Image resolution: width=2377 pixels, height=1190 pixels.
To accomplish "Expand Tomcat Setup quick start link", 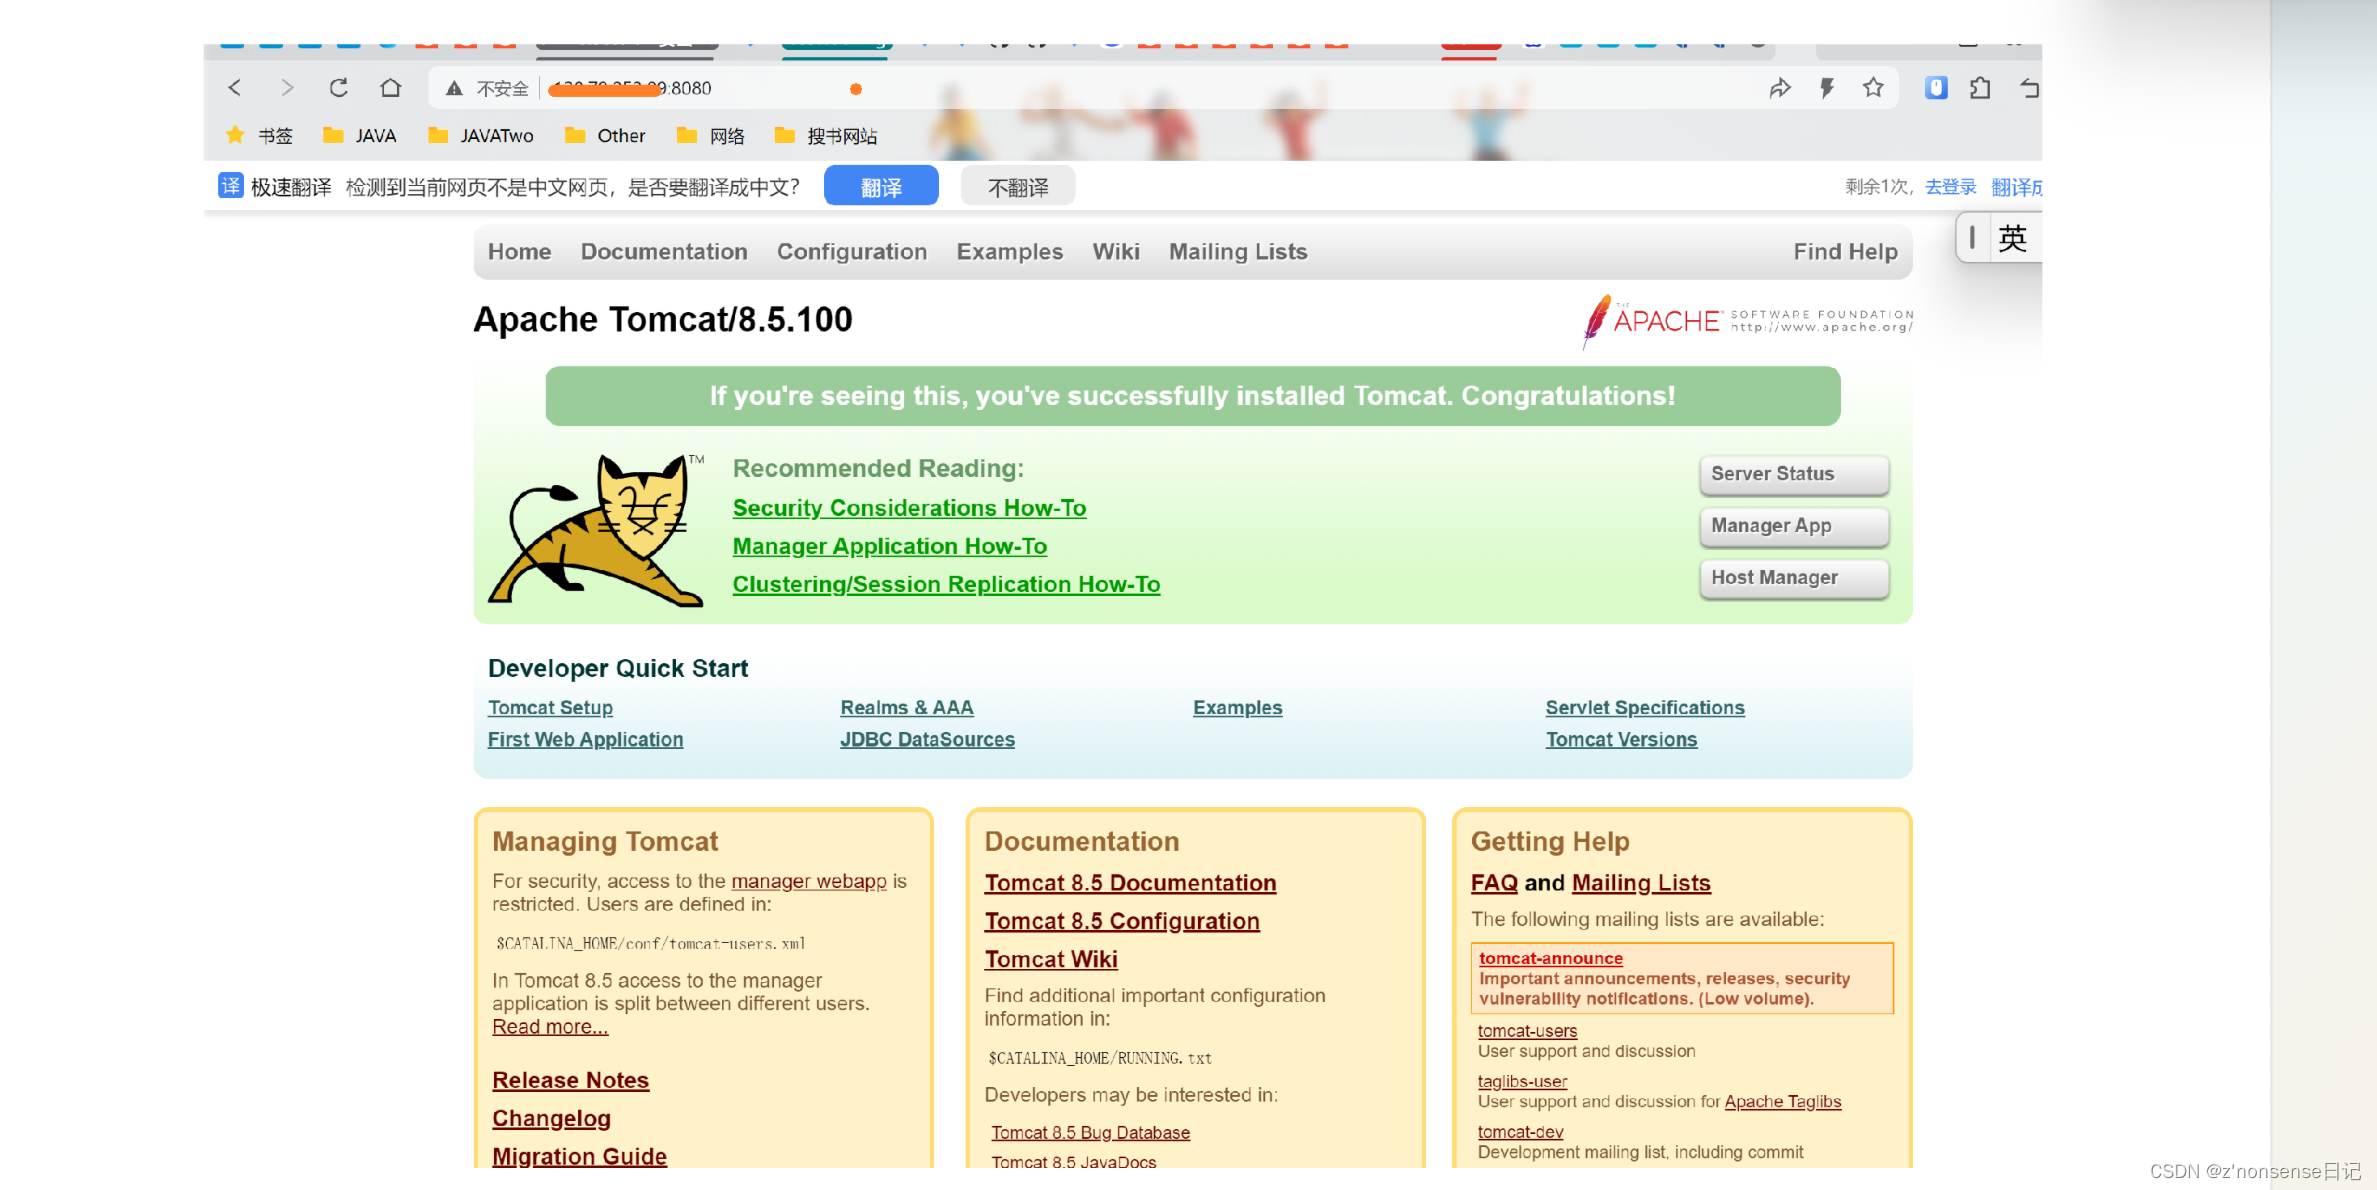I will pyautogui.click(x=551, y=707).
